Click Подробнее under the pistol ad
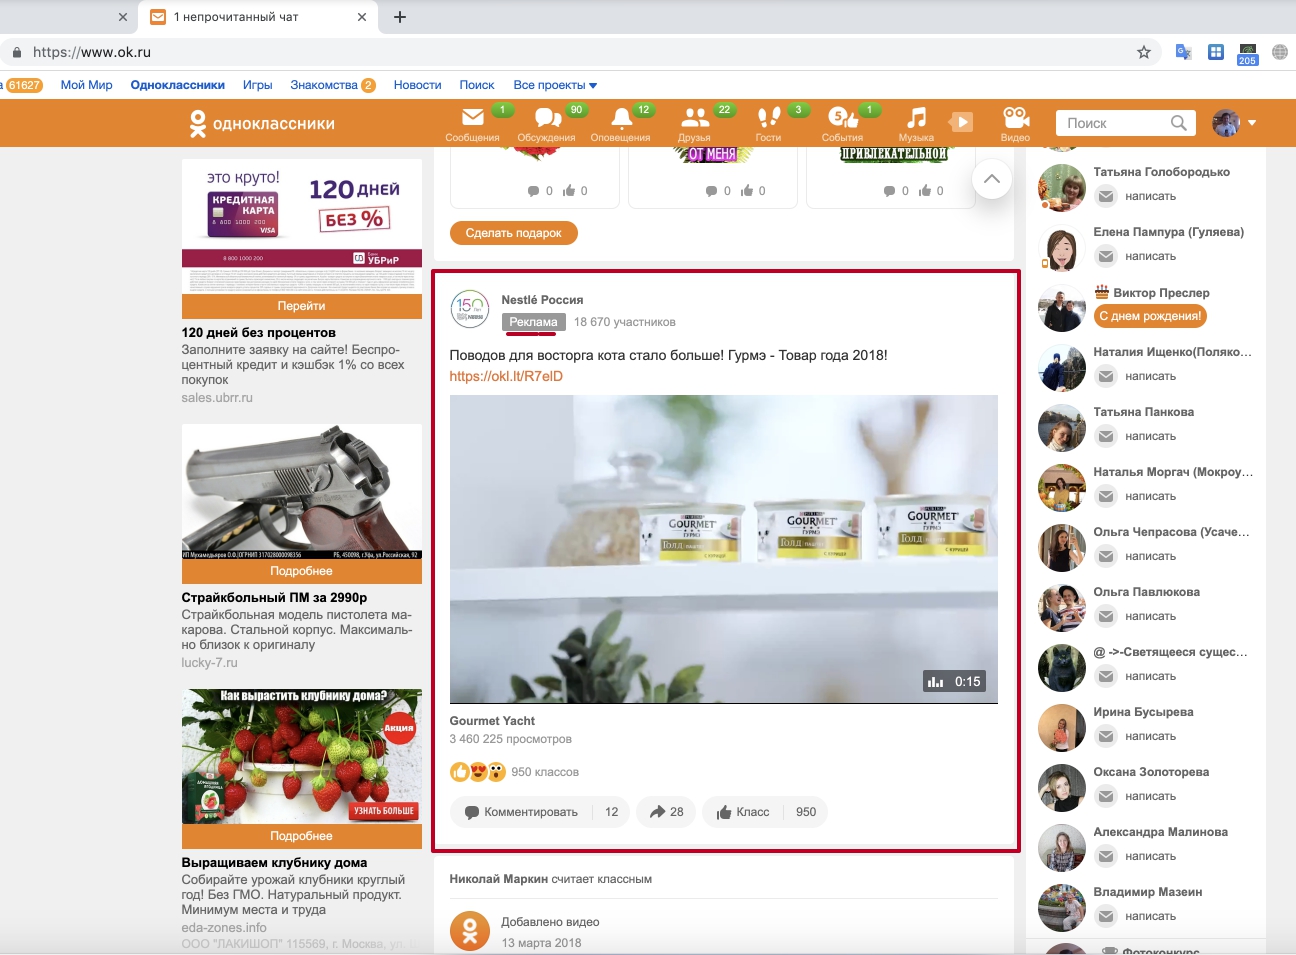The height and width of the screenshot is (955, 1296). [x=302, y=571]
